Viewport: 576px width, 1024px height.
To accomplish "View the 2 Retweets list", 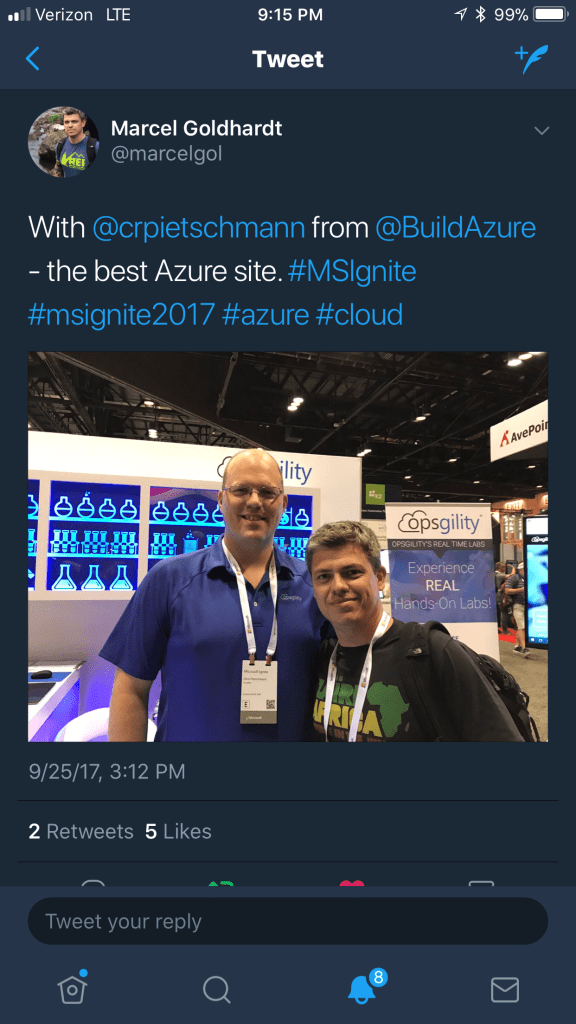I will [81, 831].
